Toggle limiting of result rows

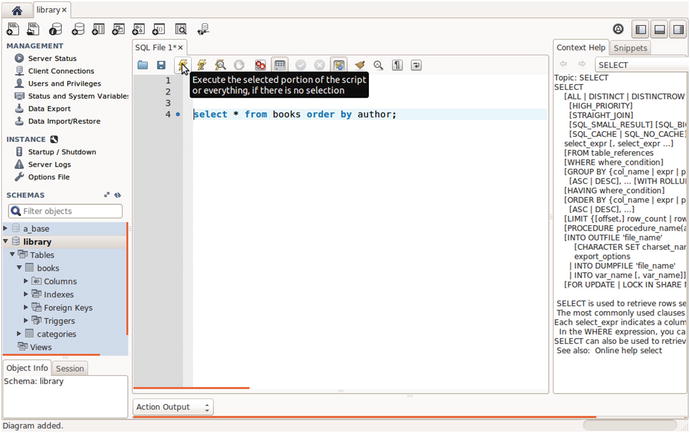(x=280, y=65)
